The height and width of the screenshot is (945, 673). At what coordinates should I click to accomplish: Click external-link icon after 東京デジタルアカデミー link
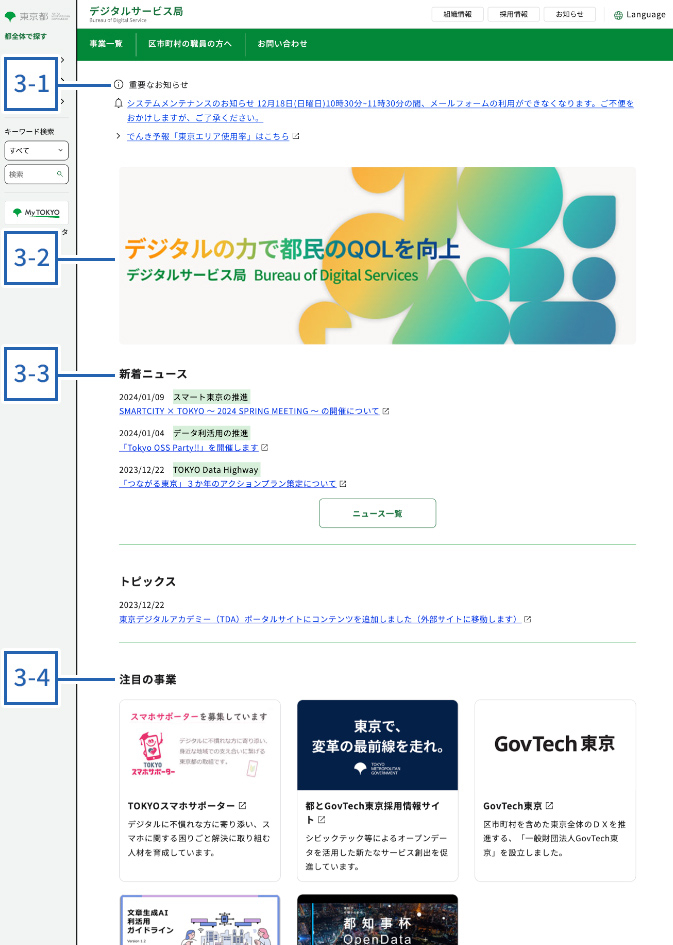528,620
